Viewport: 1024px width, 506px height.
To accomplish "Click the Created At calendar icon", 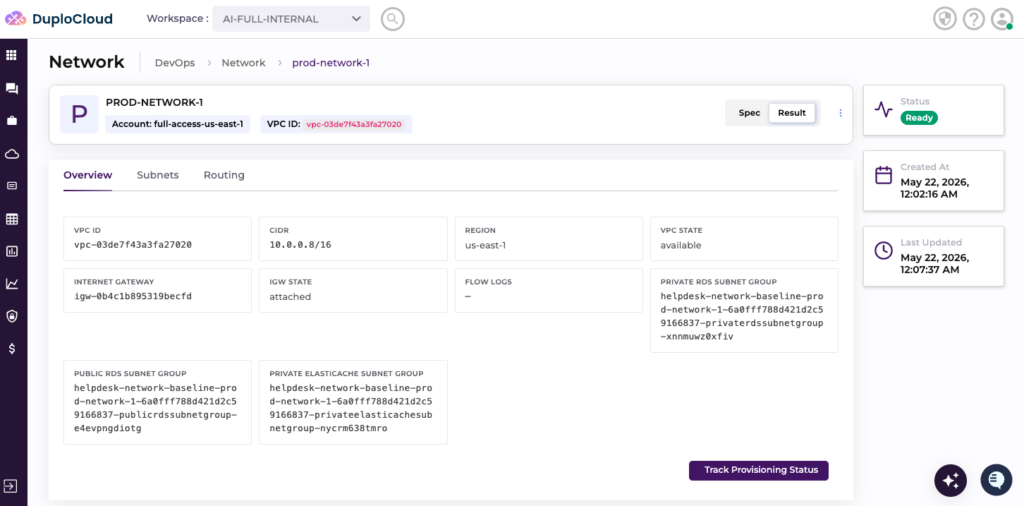I will click(884, 175).
